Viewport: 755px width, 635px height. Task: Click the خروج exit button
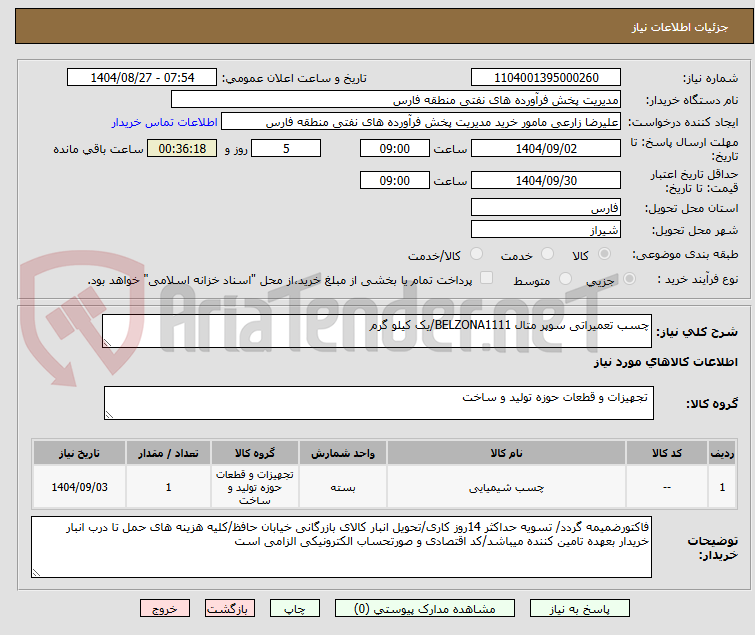(165, 609)
